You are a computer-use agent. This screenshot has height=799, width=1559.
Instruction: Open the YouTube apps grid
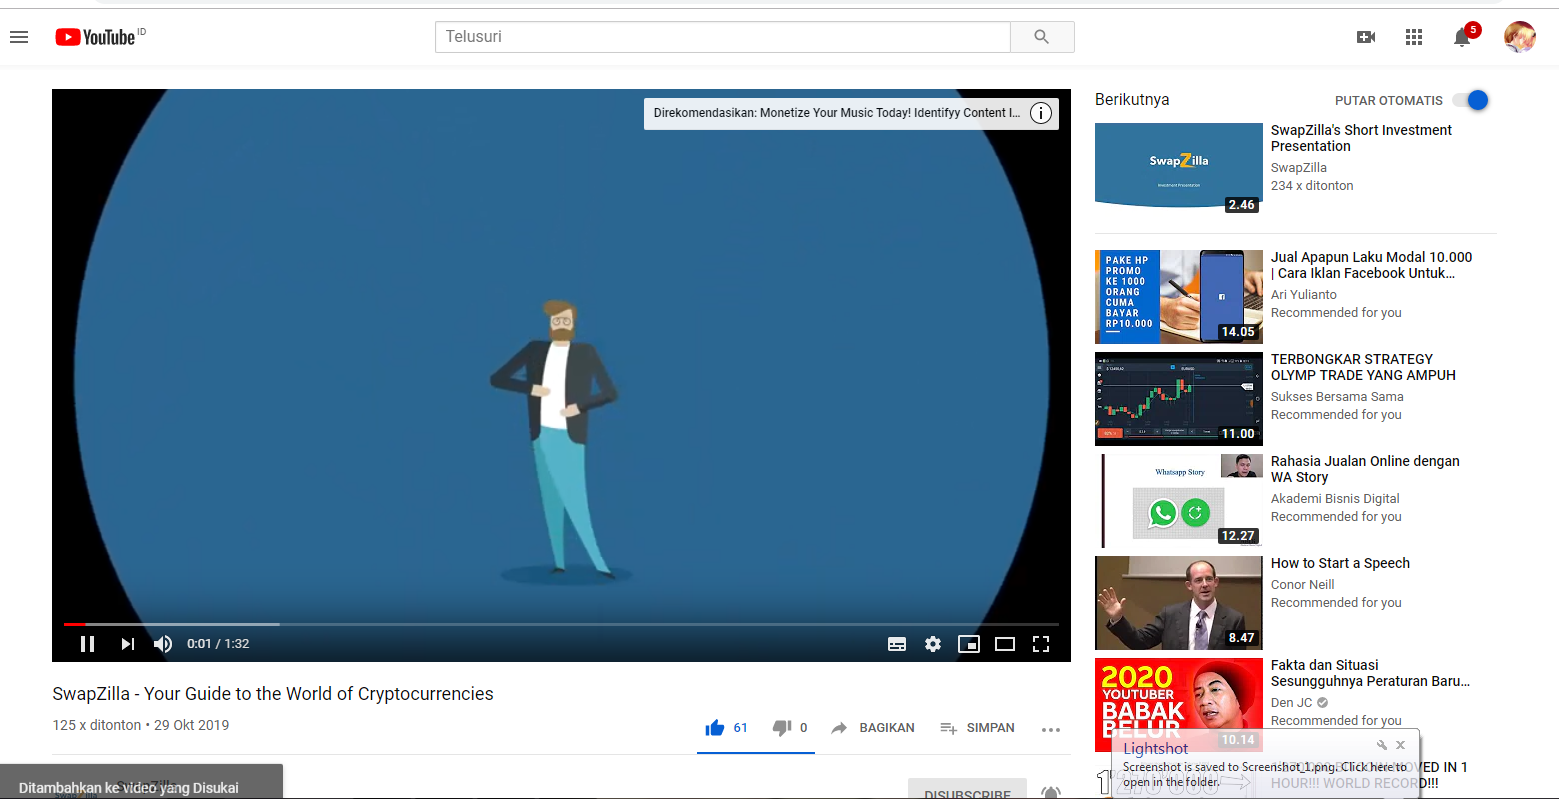(x=1414, y=37)
